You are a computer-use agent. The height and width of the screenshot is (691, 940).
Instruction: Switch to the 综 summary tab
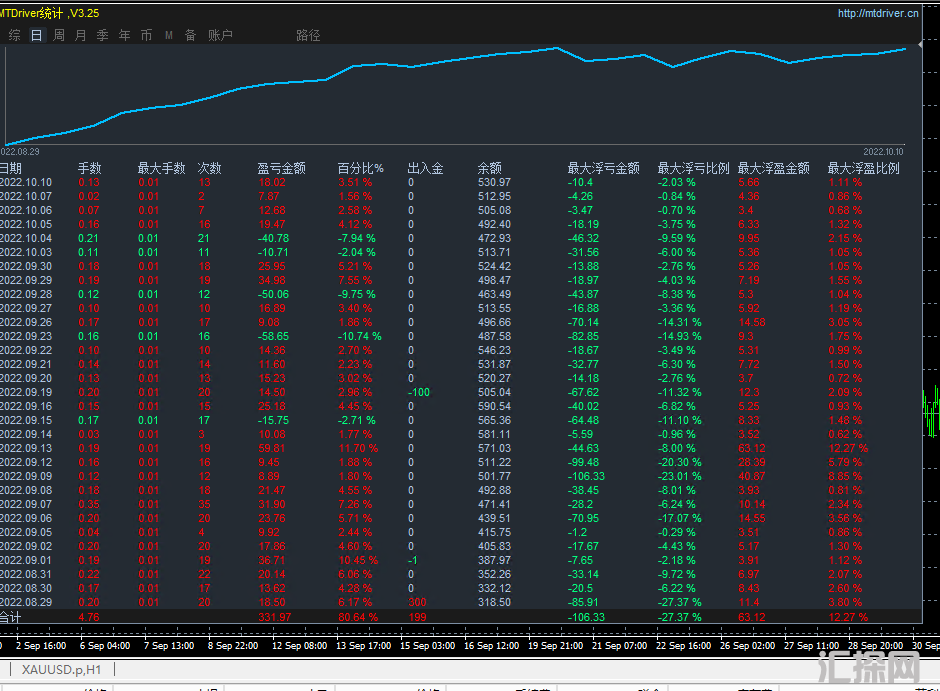[x=14, y=35]
